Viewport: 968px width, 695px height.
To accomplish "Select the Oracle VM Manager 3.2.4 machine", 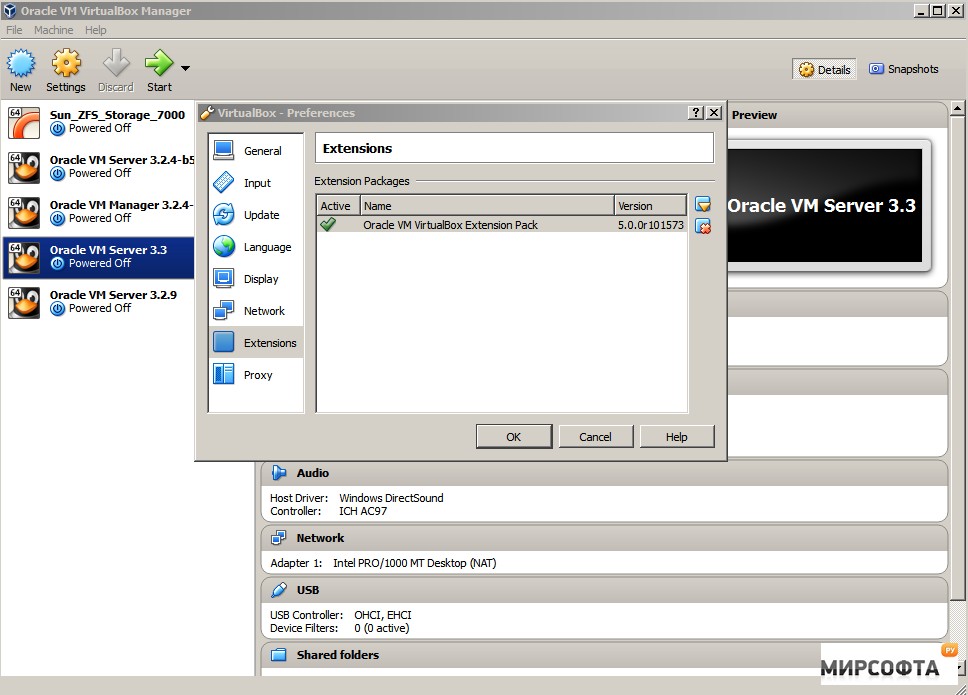I will point(99,212).
